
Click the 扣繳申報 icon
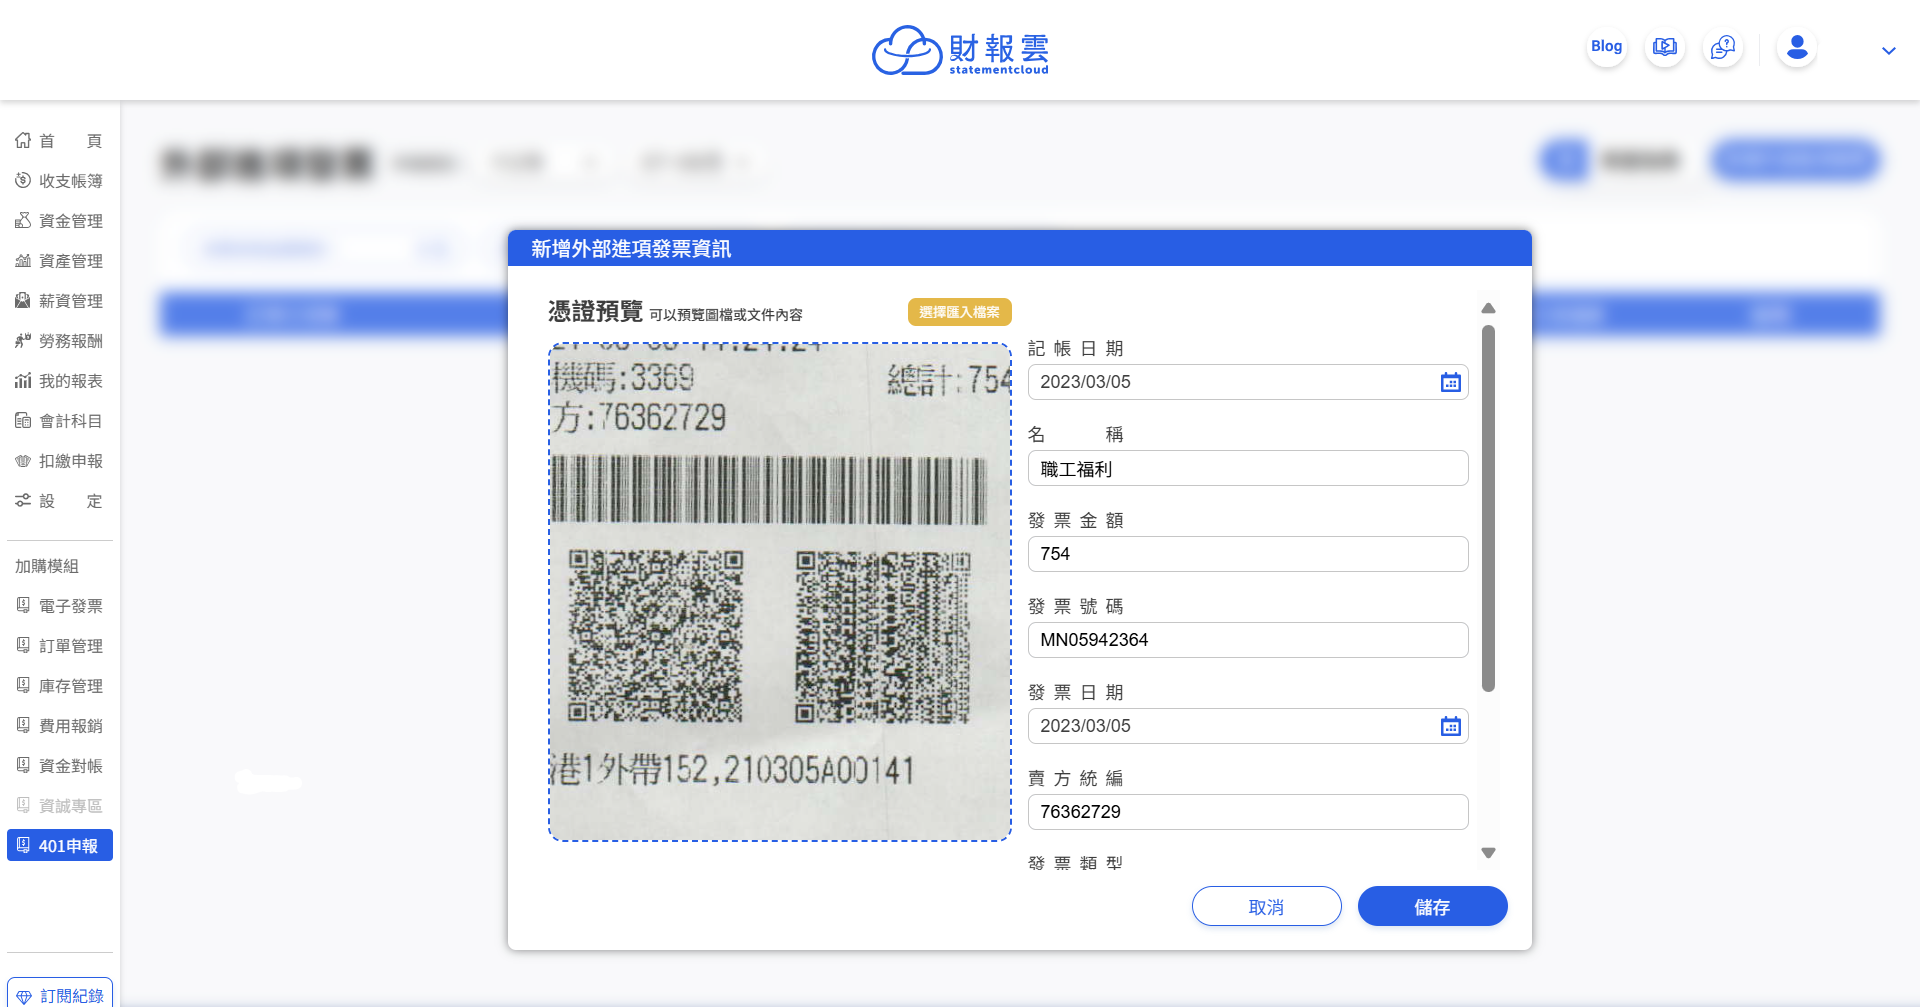23,461
